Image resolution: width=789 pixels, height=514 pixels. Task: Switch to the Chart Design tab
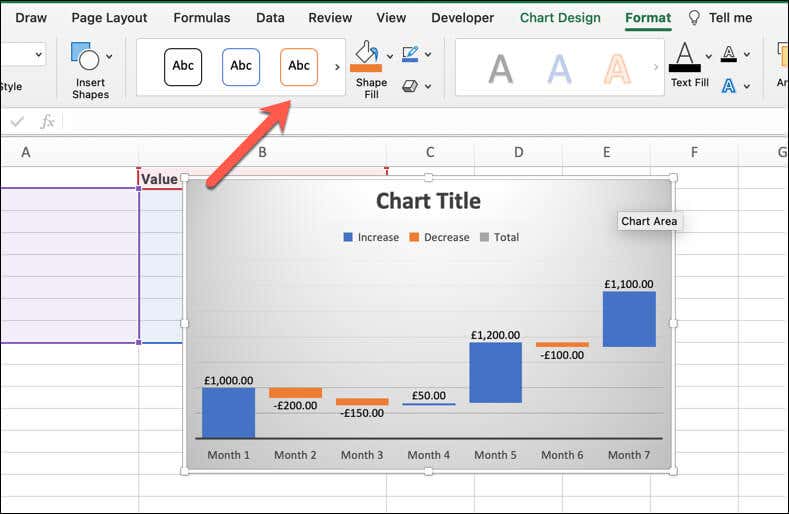click(x=560, y=18)
